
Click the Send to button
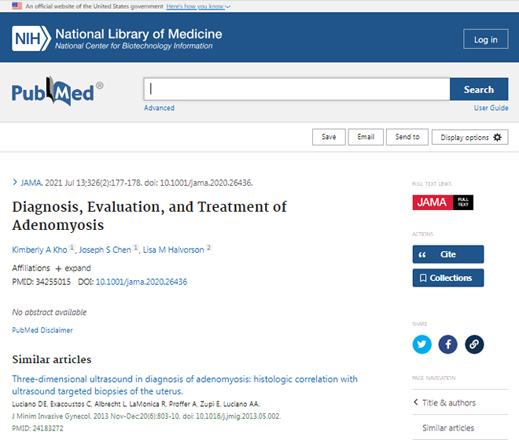(x=407, y=137)
